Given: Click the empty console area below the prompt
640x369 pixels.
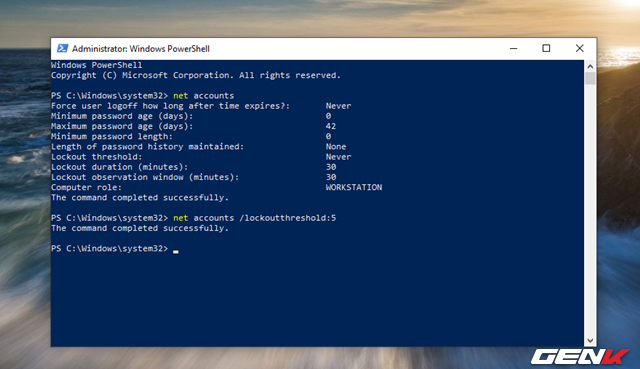Looking at the screenshot, I should (x=317, y=300).
